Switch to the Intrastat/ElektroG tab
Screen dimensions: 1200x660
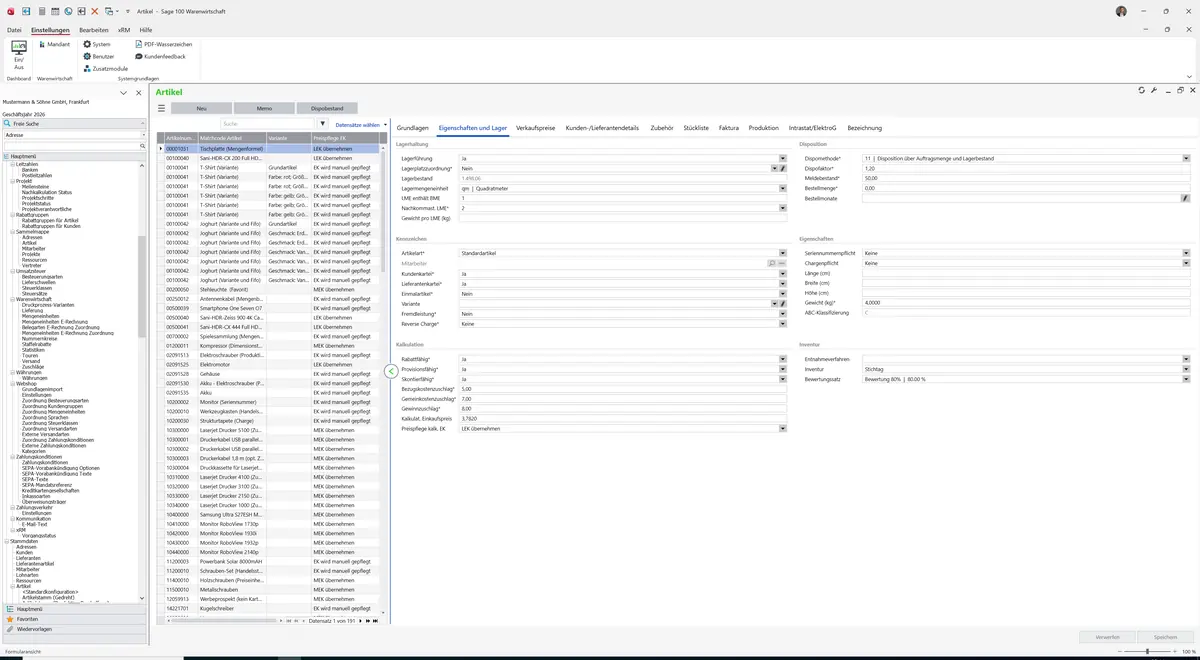812,128
